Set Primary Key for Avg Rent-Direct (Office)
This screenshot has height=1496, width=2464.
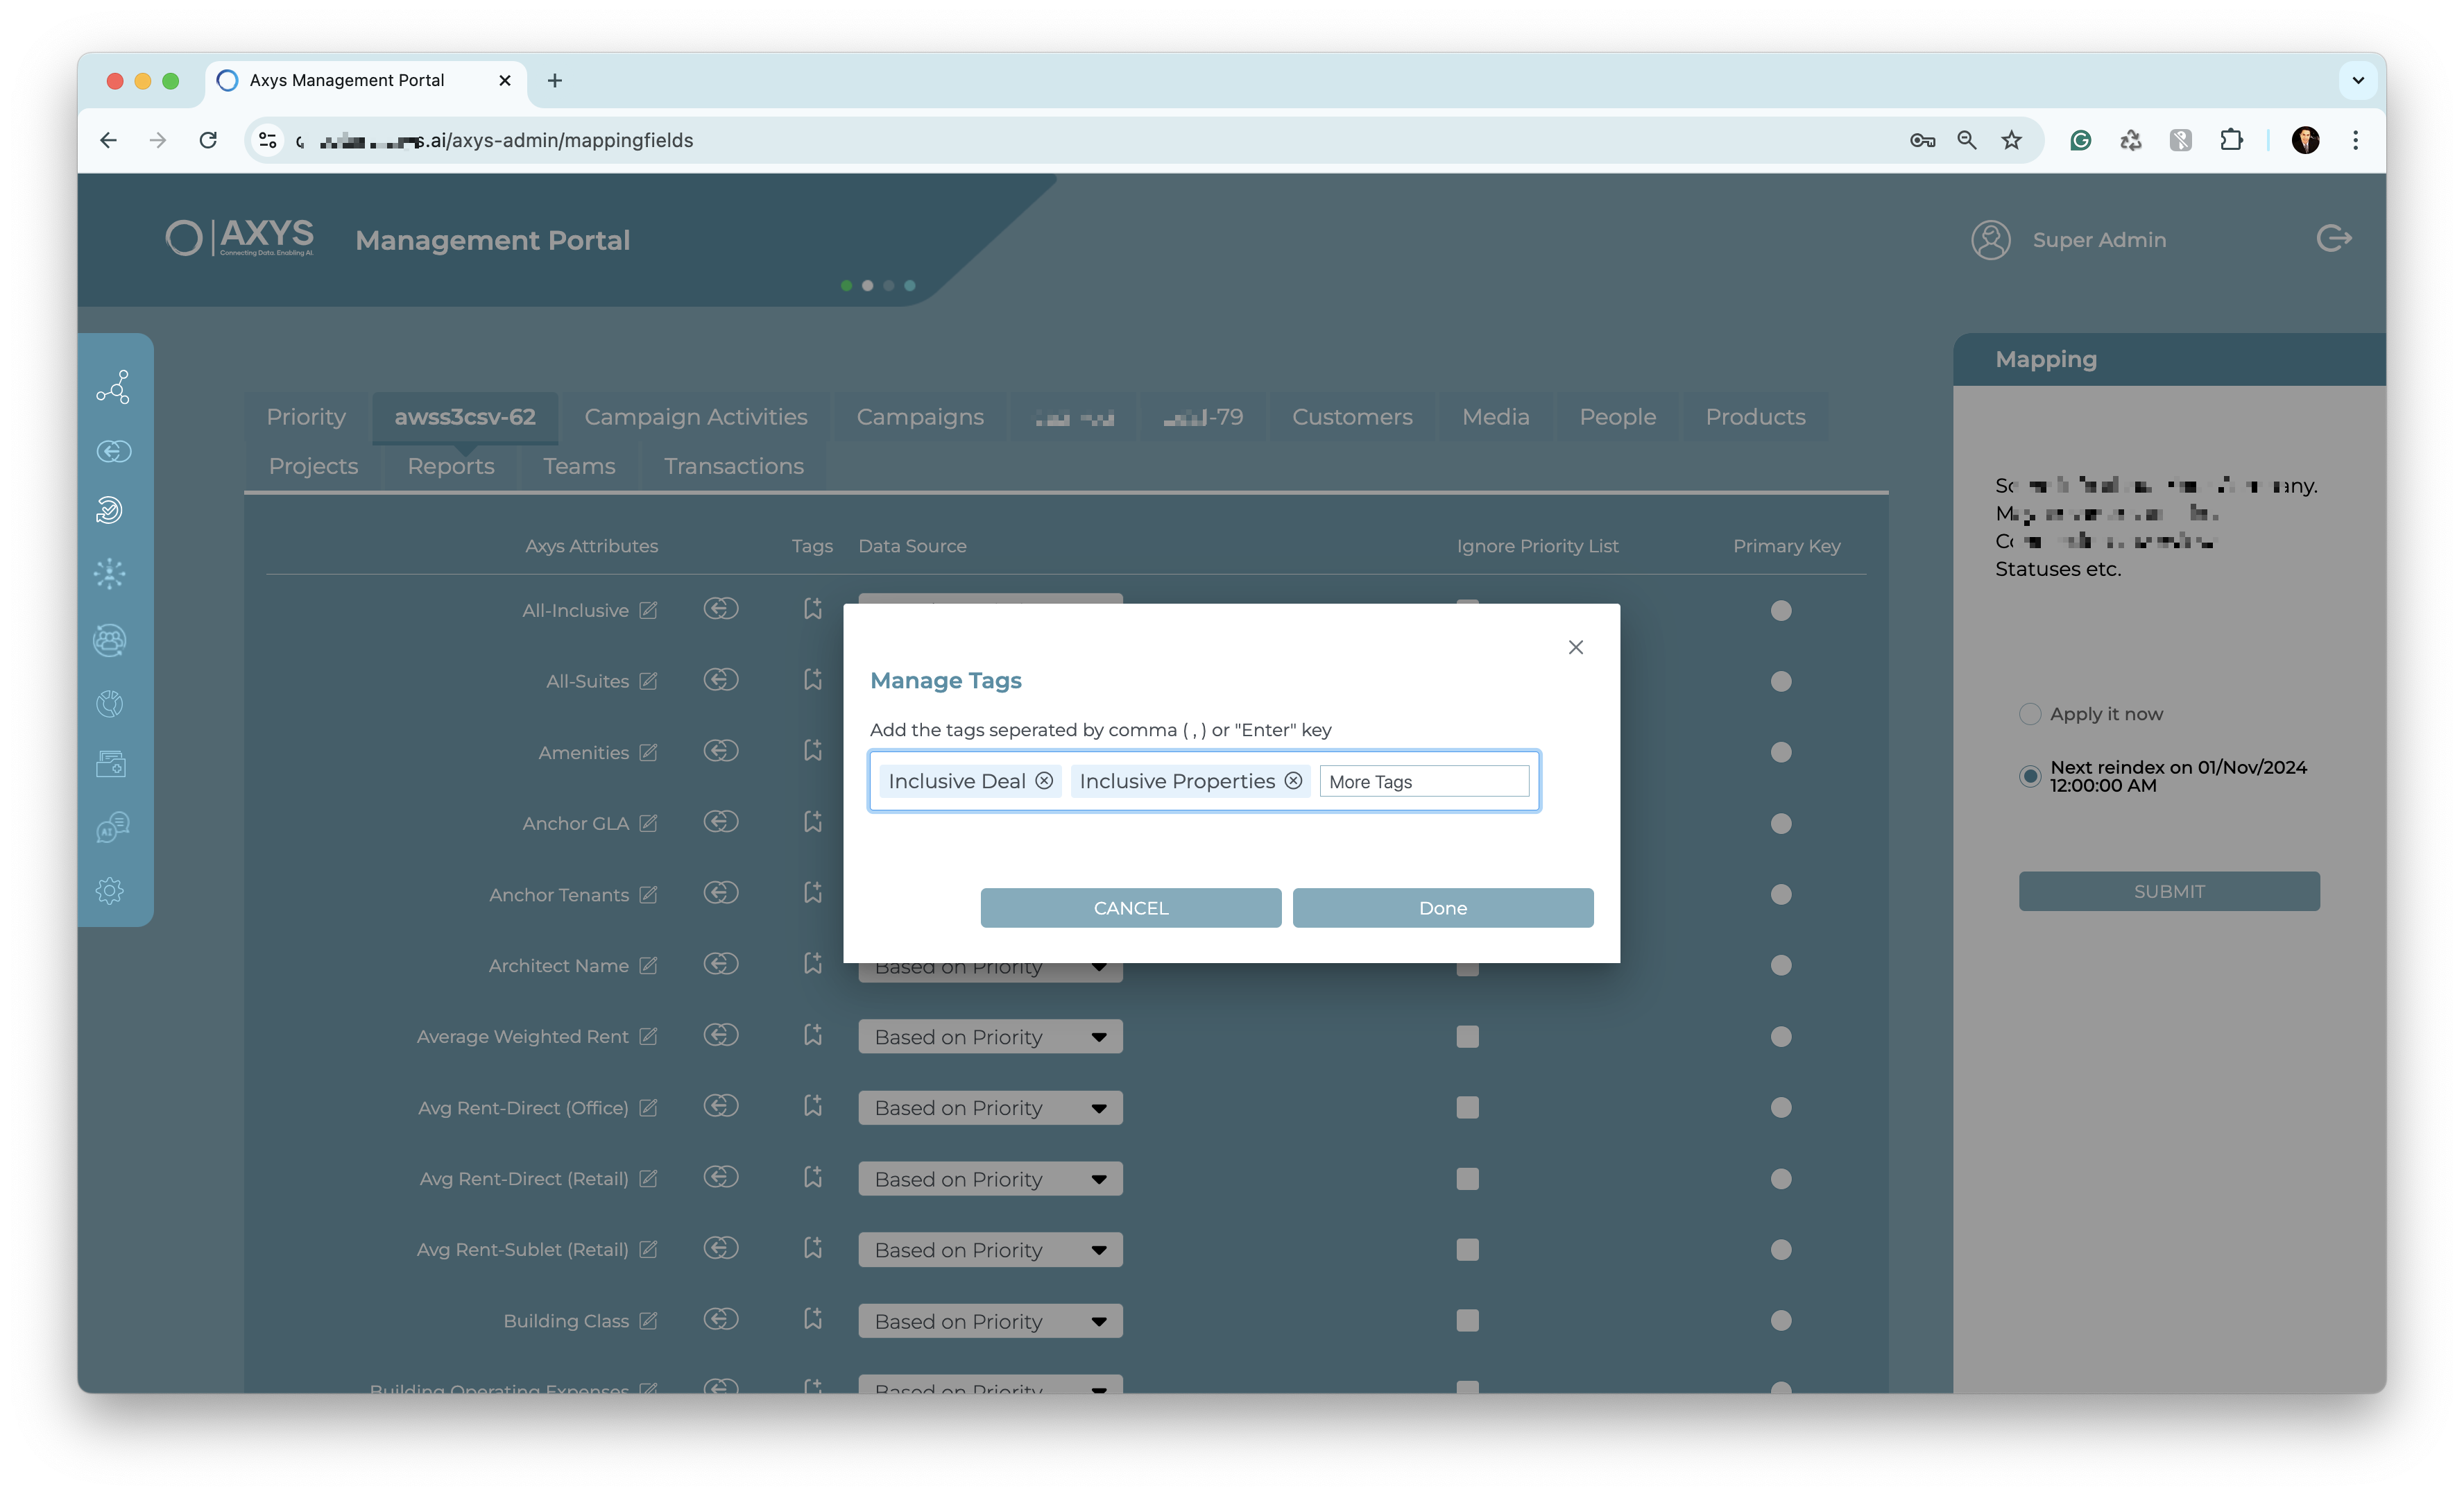(x=1780, y=1108)
